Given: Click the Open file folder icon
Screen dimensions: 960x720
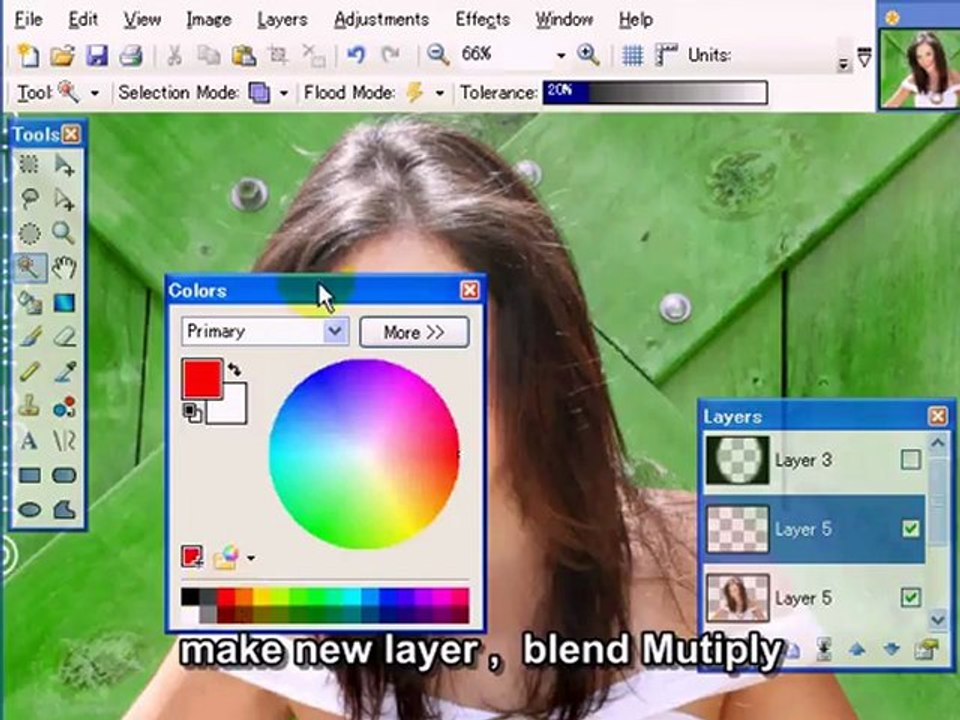Looking at the screenshot, I should click(62, 56).
